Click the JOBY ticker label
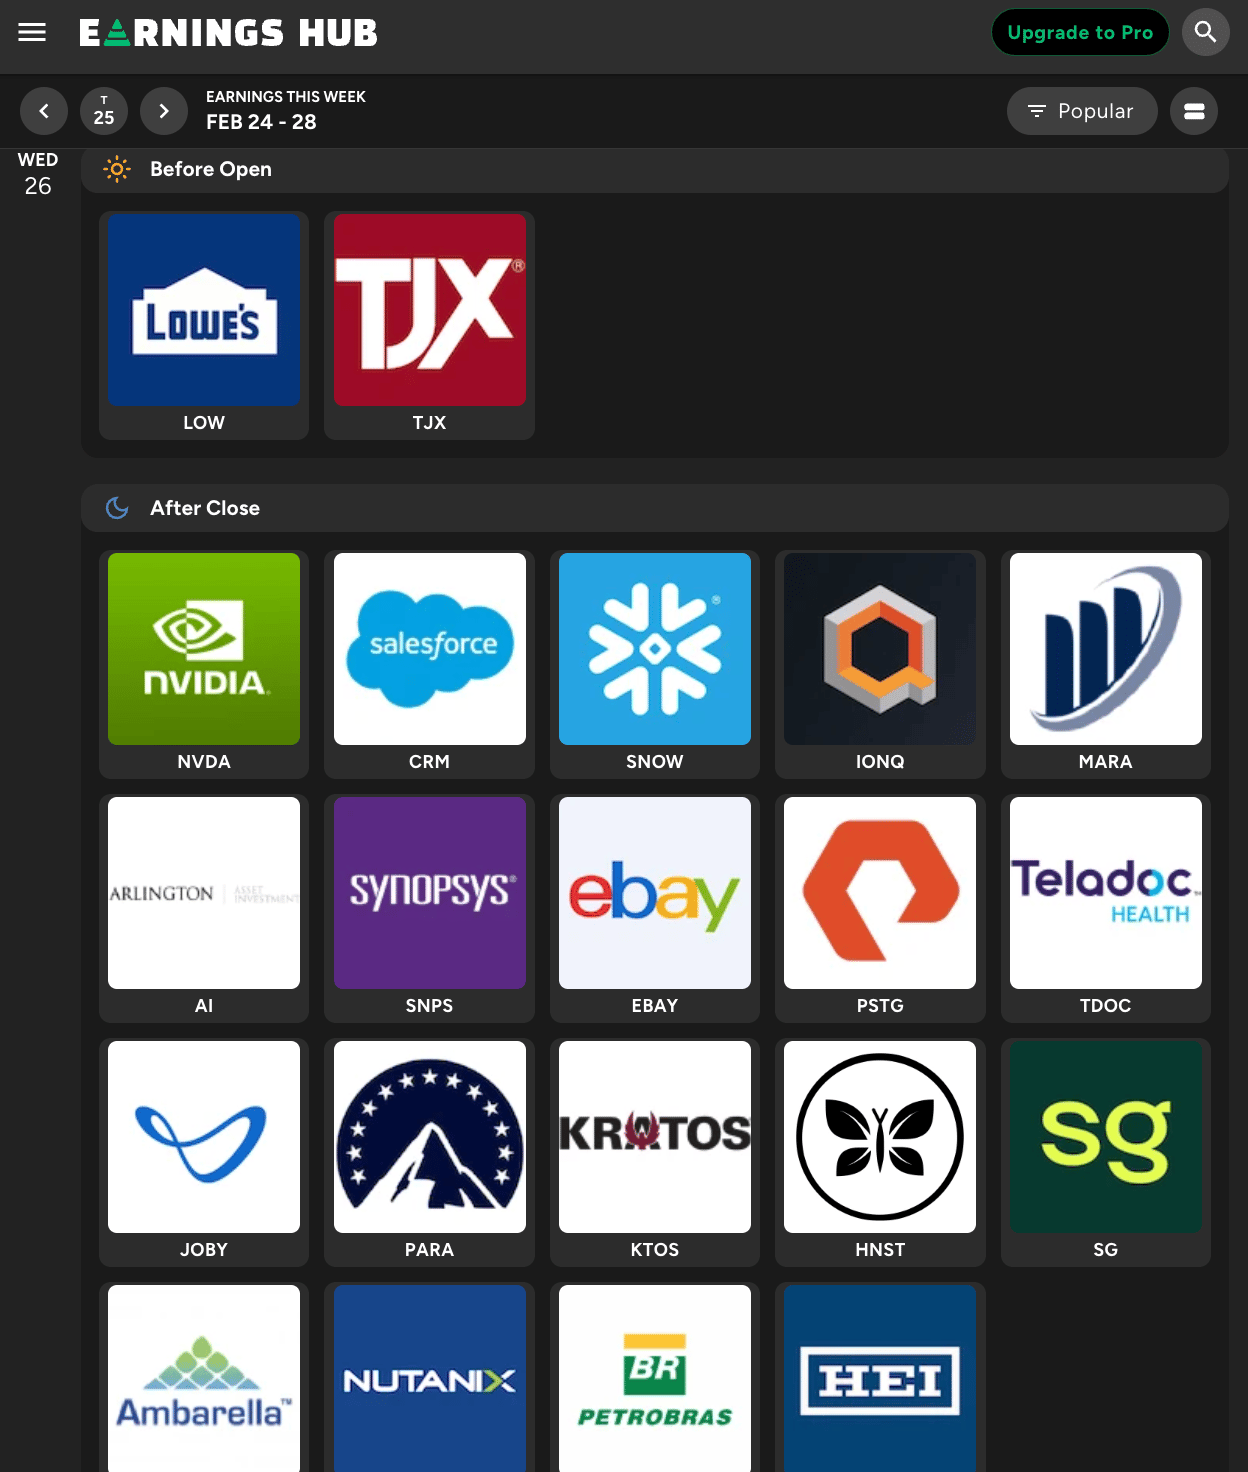The height and width of the screenshot is (1472, 1248). (204, 1250)
